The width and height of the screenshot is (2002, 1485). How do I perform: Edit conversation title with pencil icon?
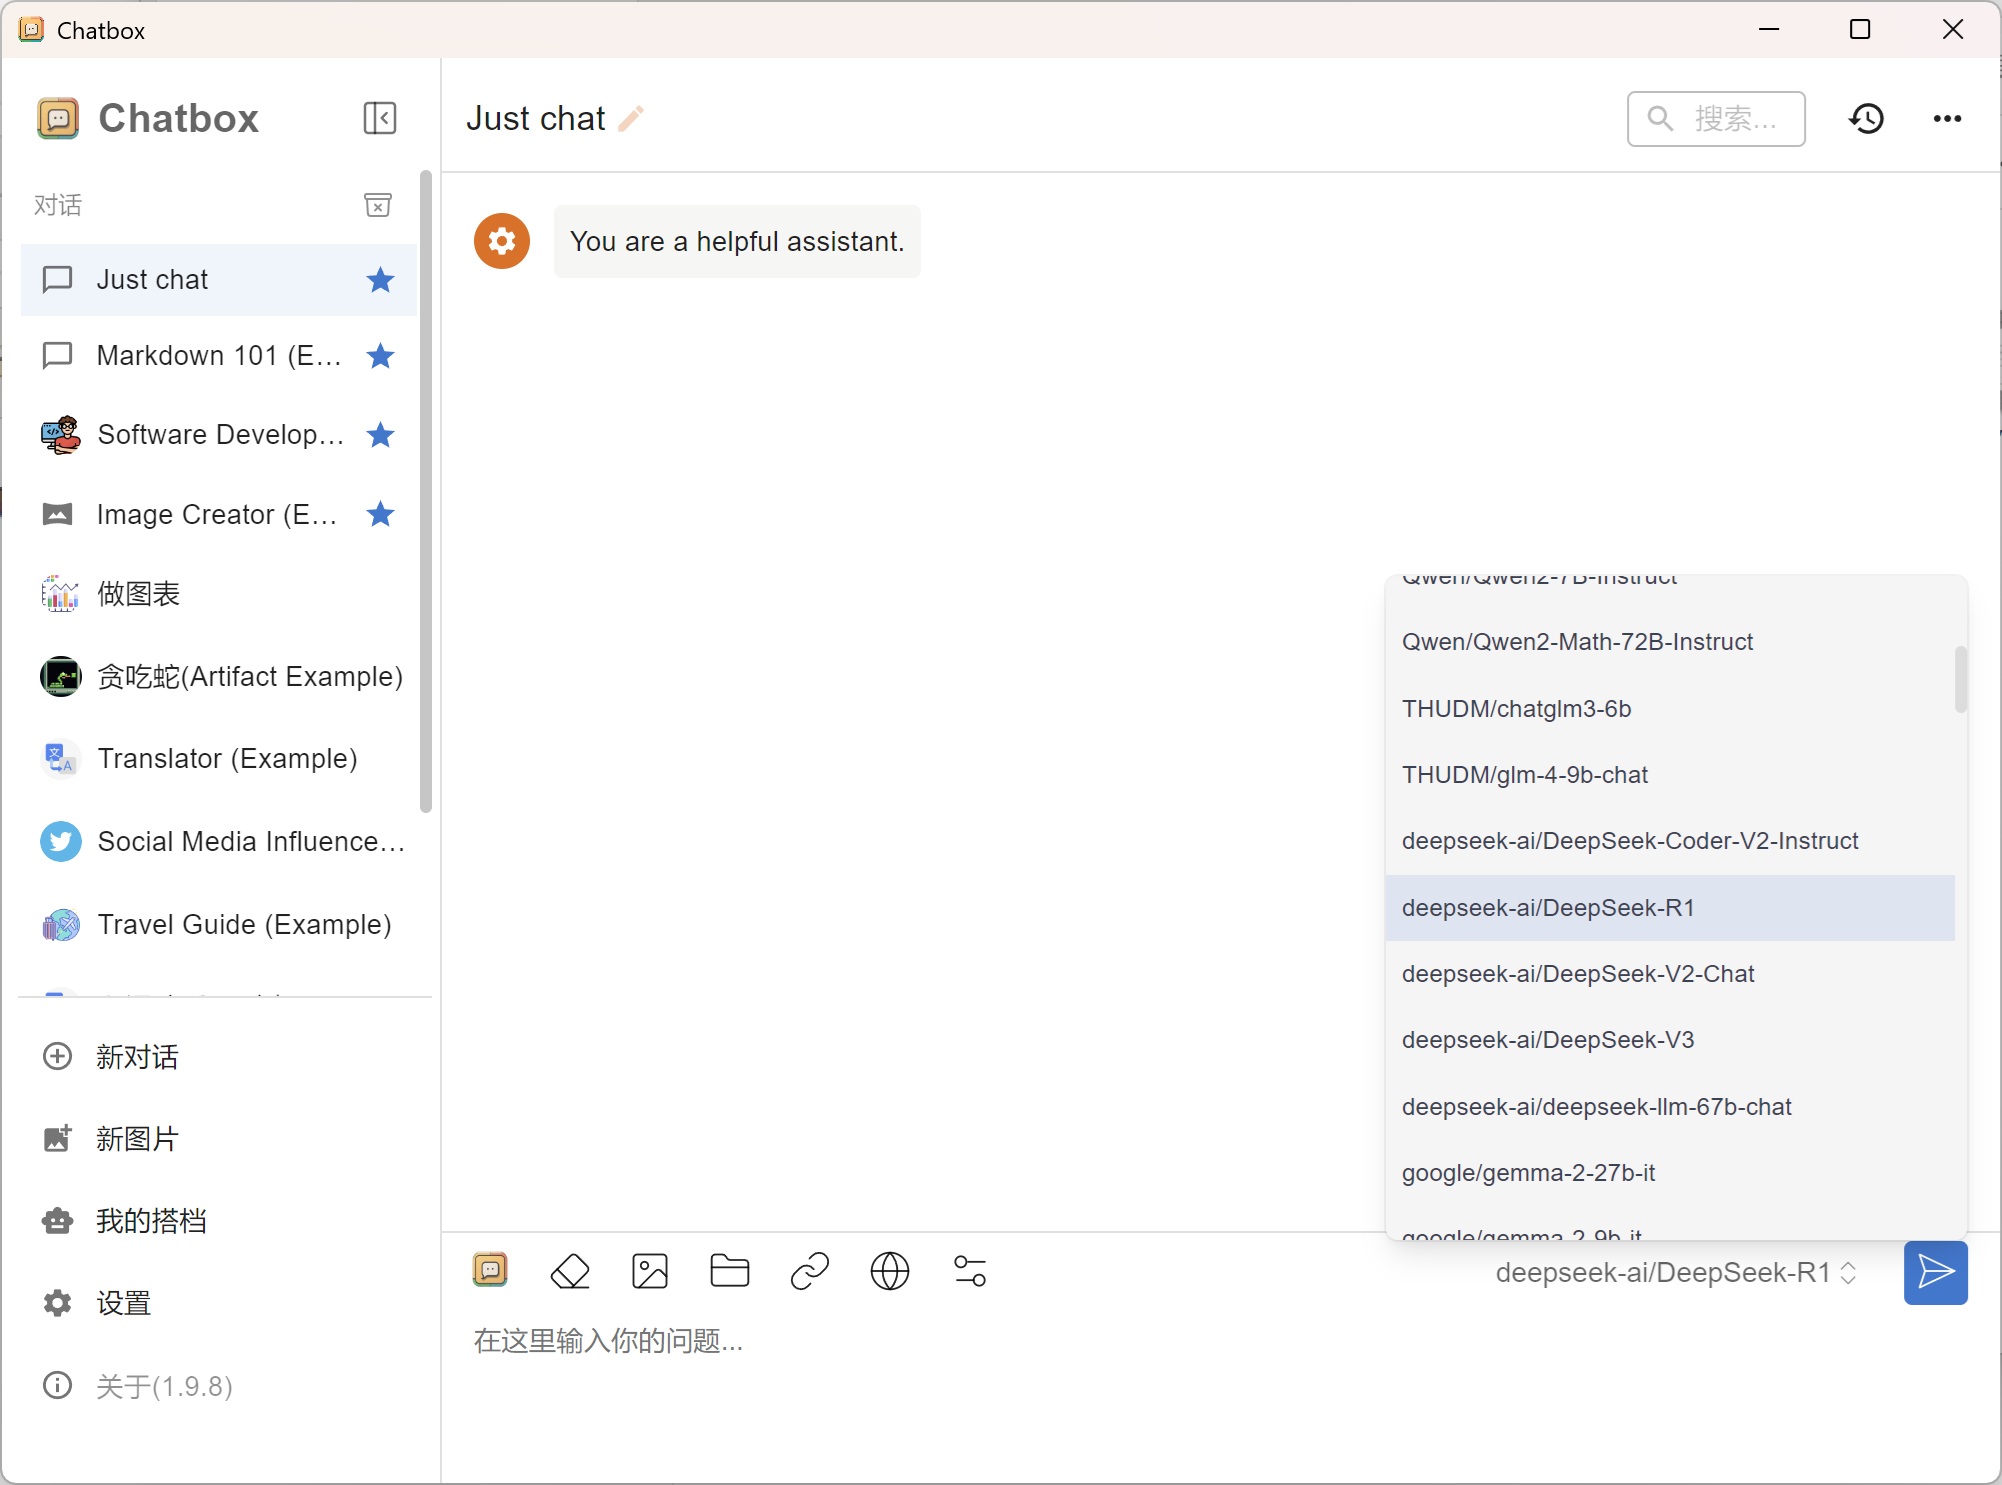[631, 119]
